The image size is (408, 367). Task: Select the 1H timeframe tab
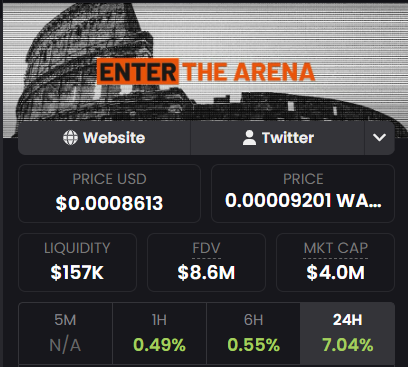point(159,333)
